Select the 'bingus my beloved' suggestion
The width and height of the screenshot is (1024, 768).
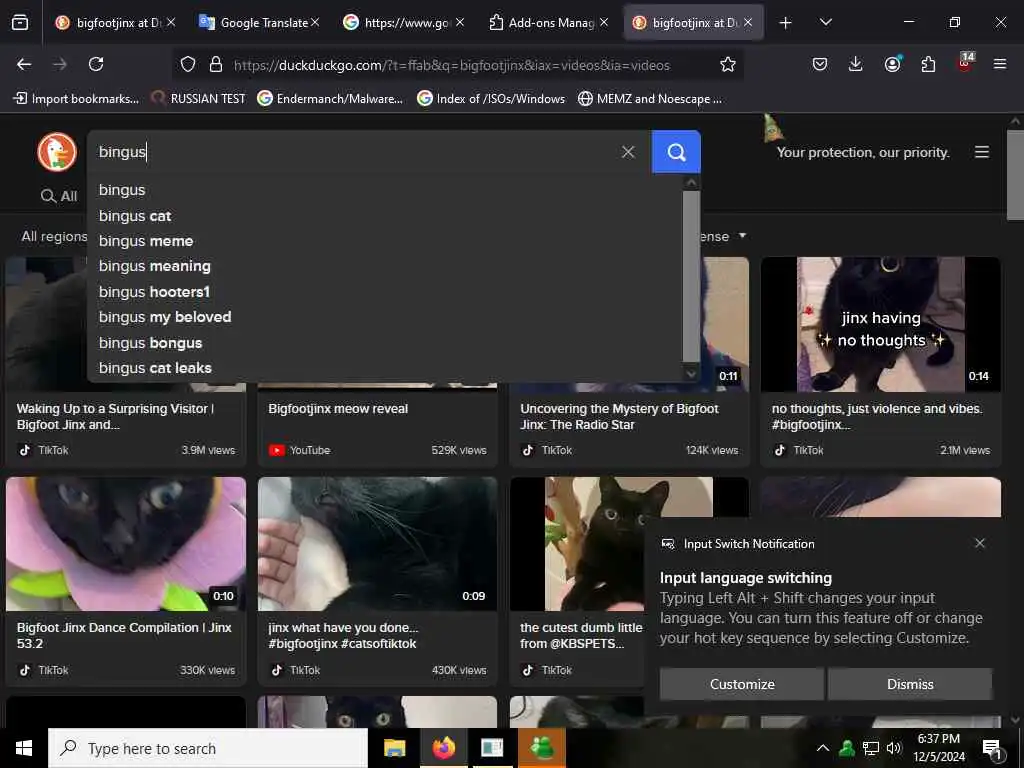click(384, 317)
